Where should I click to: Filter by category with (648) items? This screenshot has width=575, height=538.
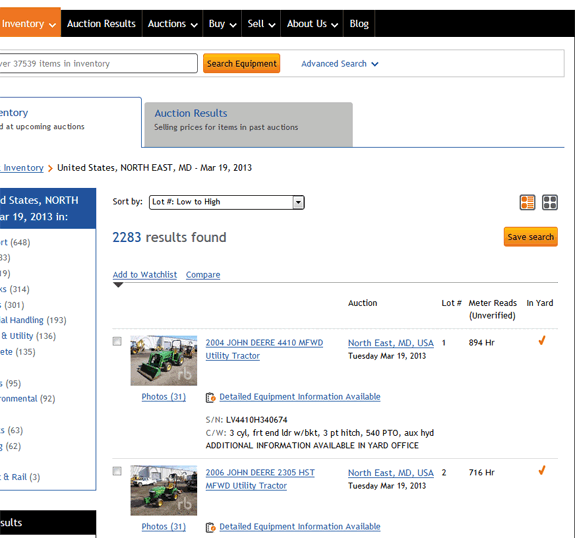point(15,242)
